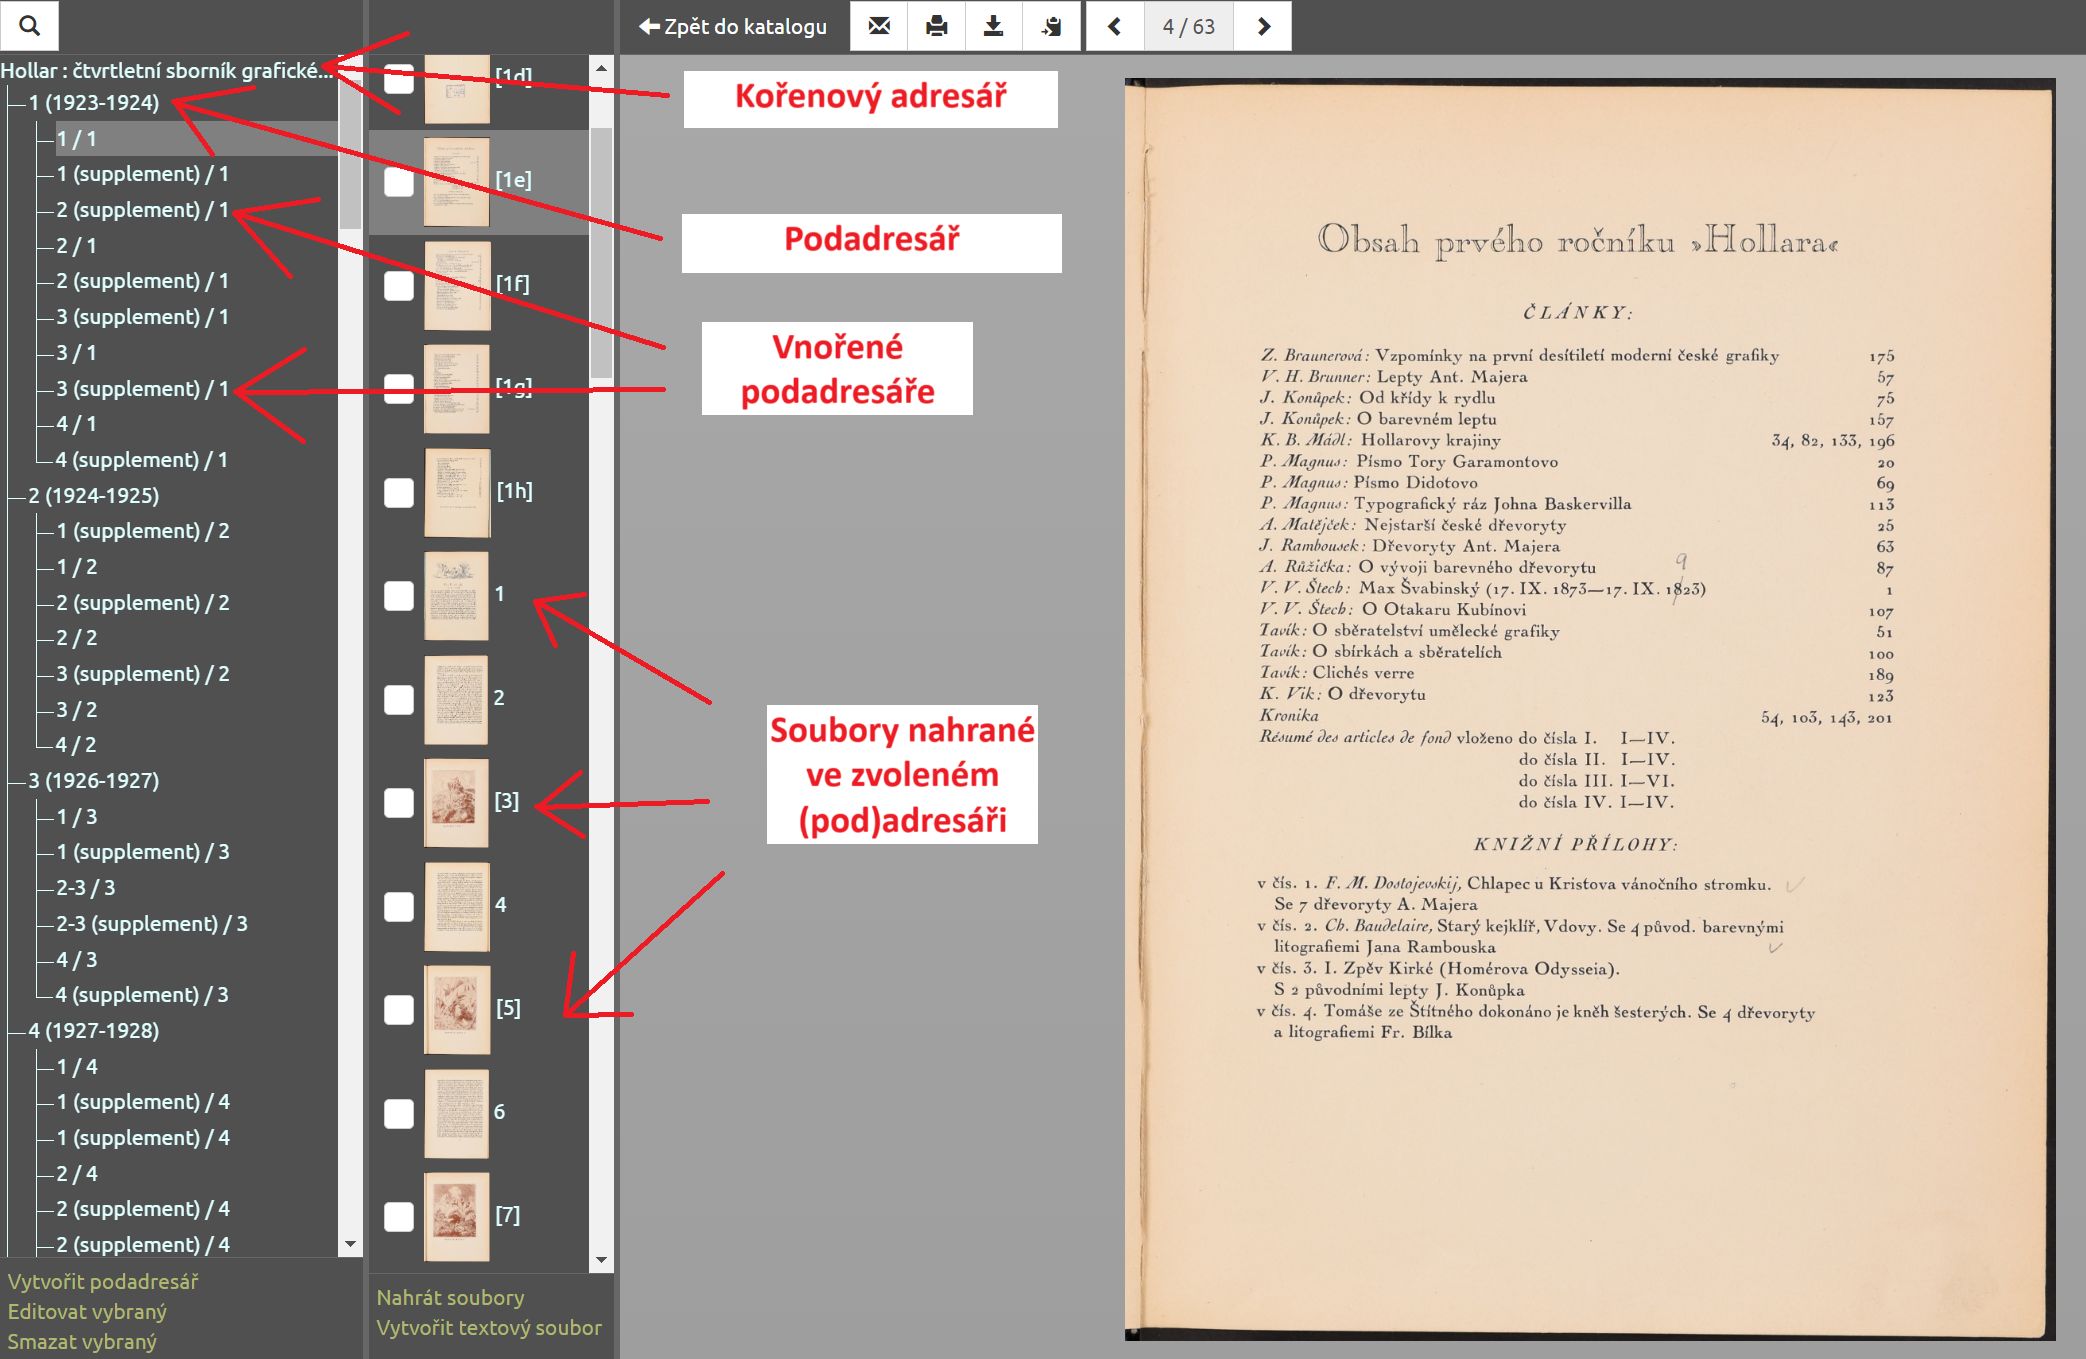Go to the previous page arrow
The image size is (2086, 1359).
[x=1115, y=26]
